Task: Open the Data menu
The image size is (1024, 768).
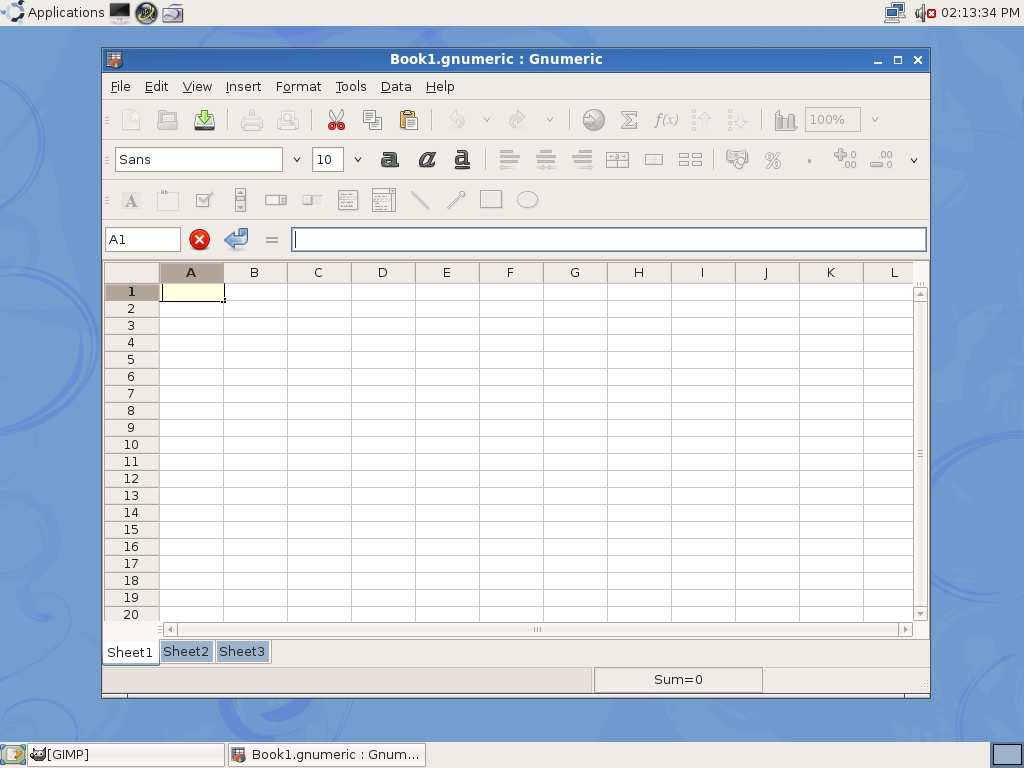Action: [396, 87]
